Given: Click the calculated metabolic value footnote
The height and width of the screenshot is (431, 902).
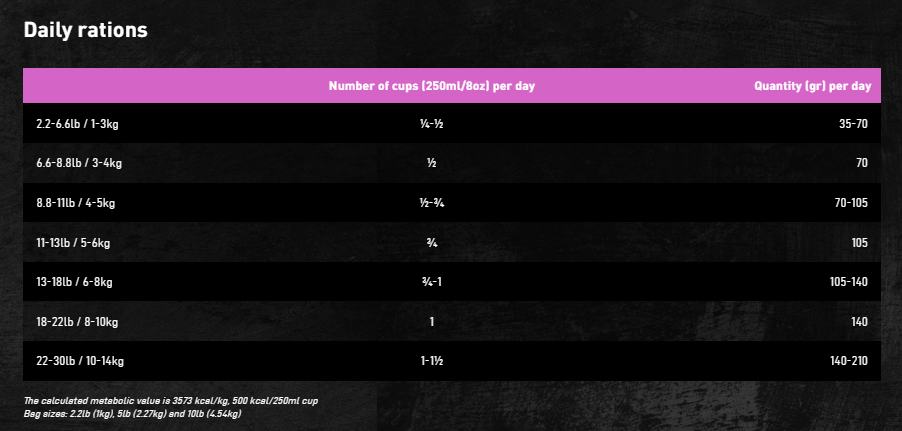Looking at the screenshot, I should (171, 401).
